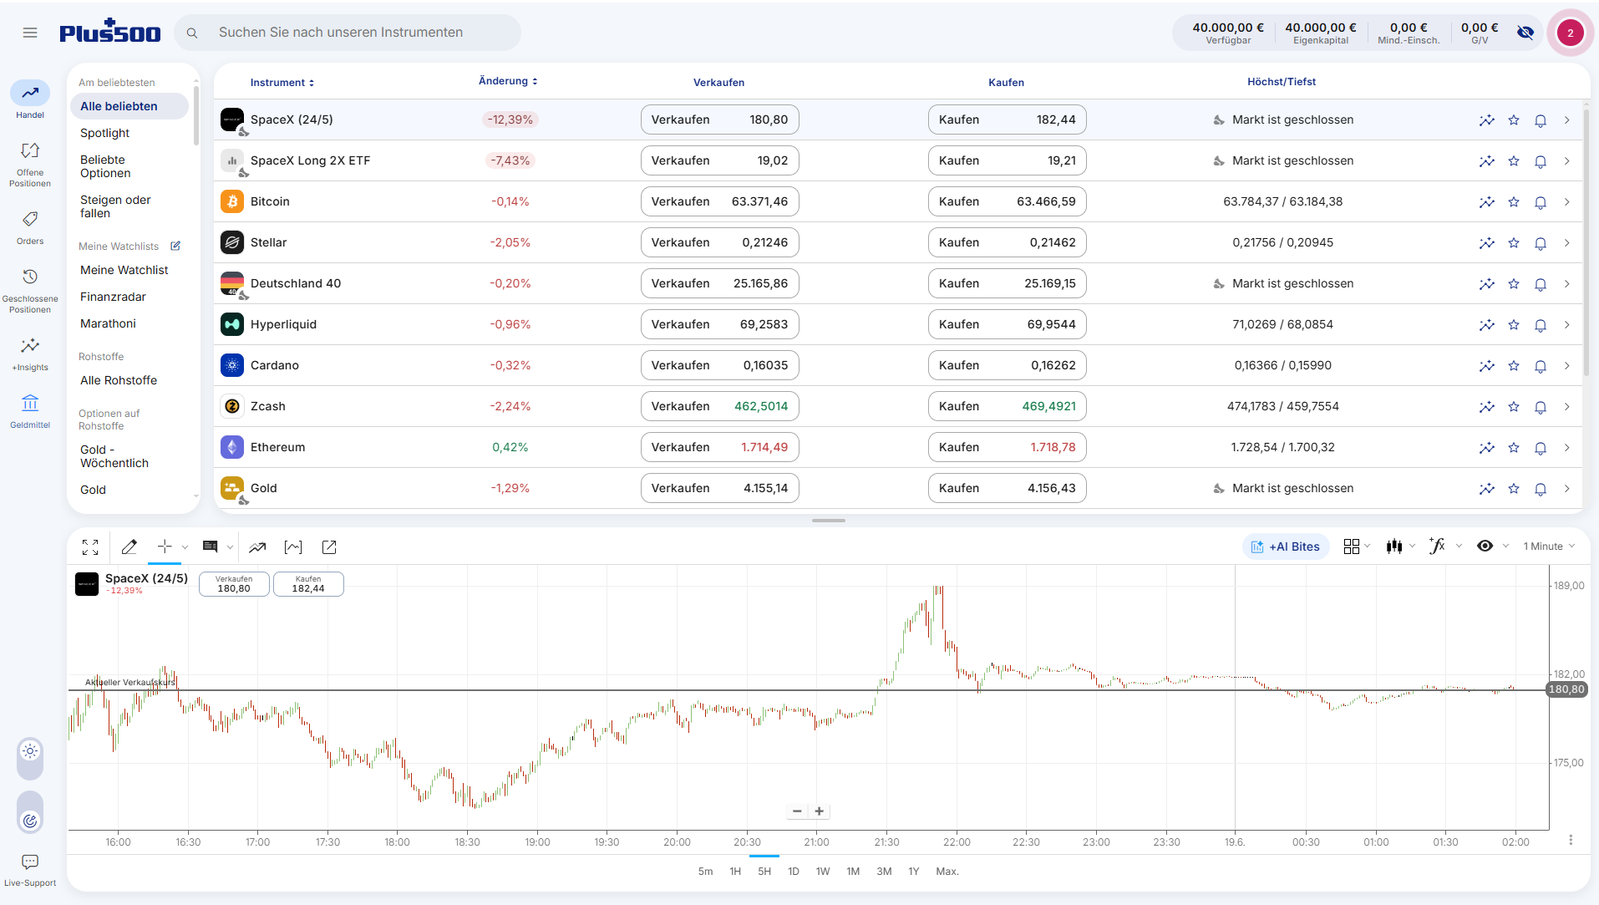Sort by Änderung column

click(508, 81)
